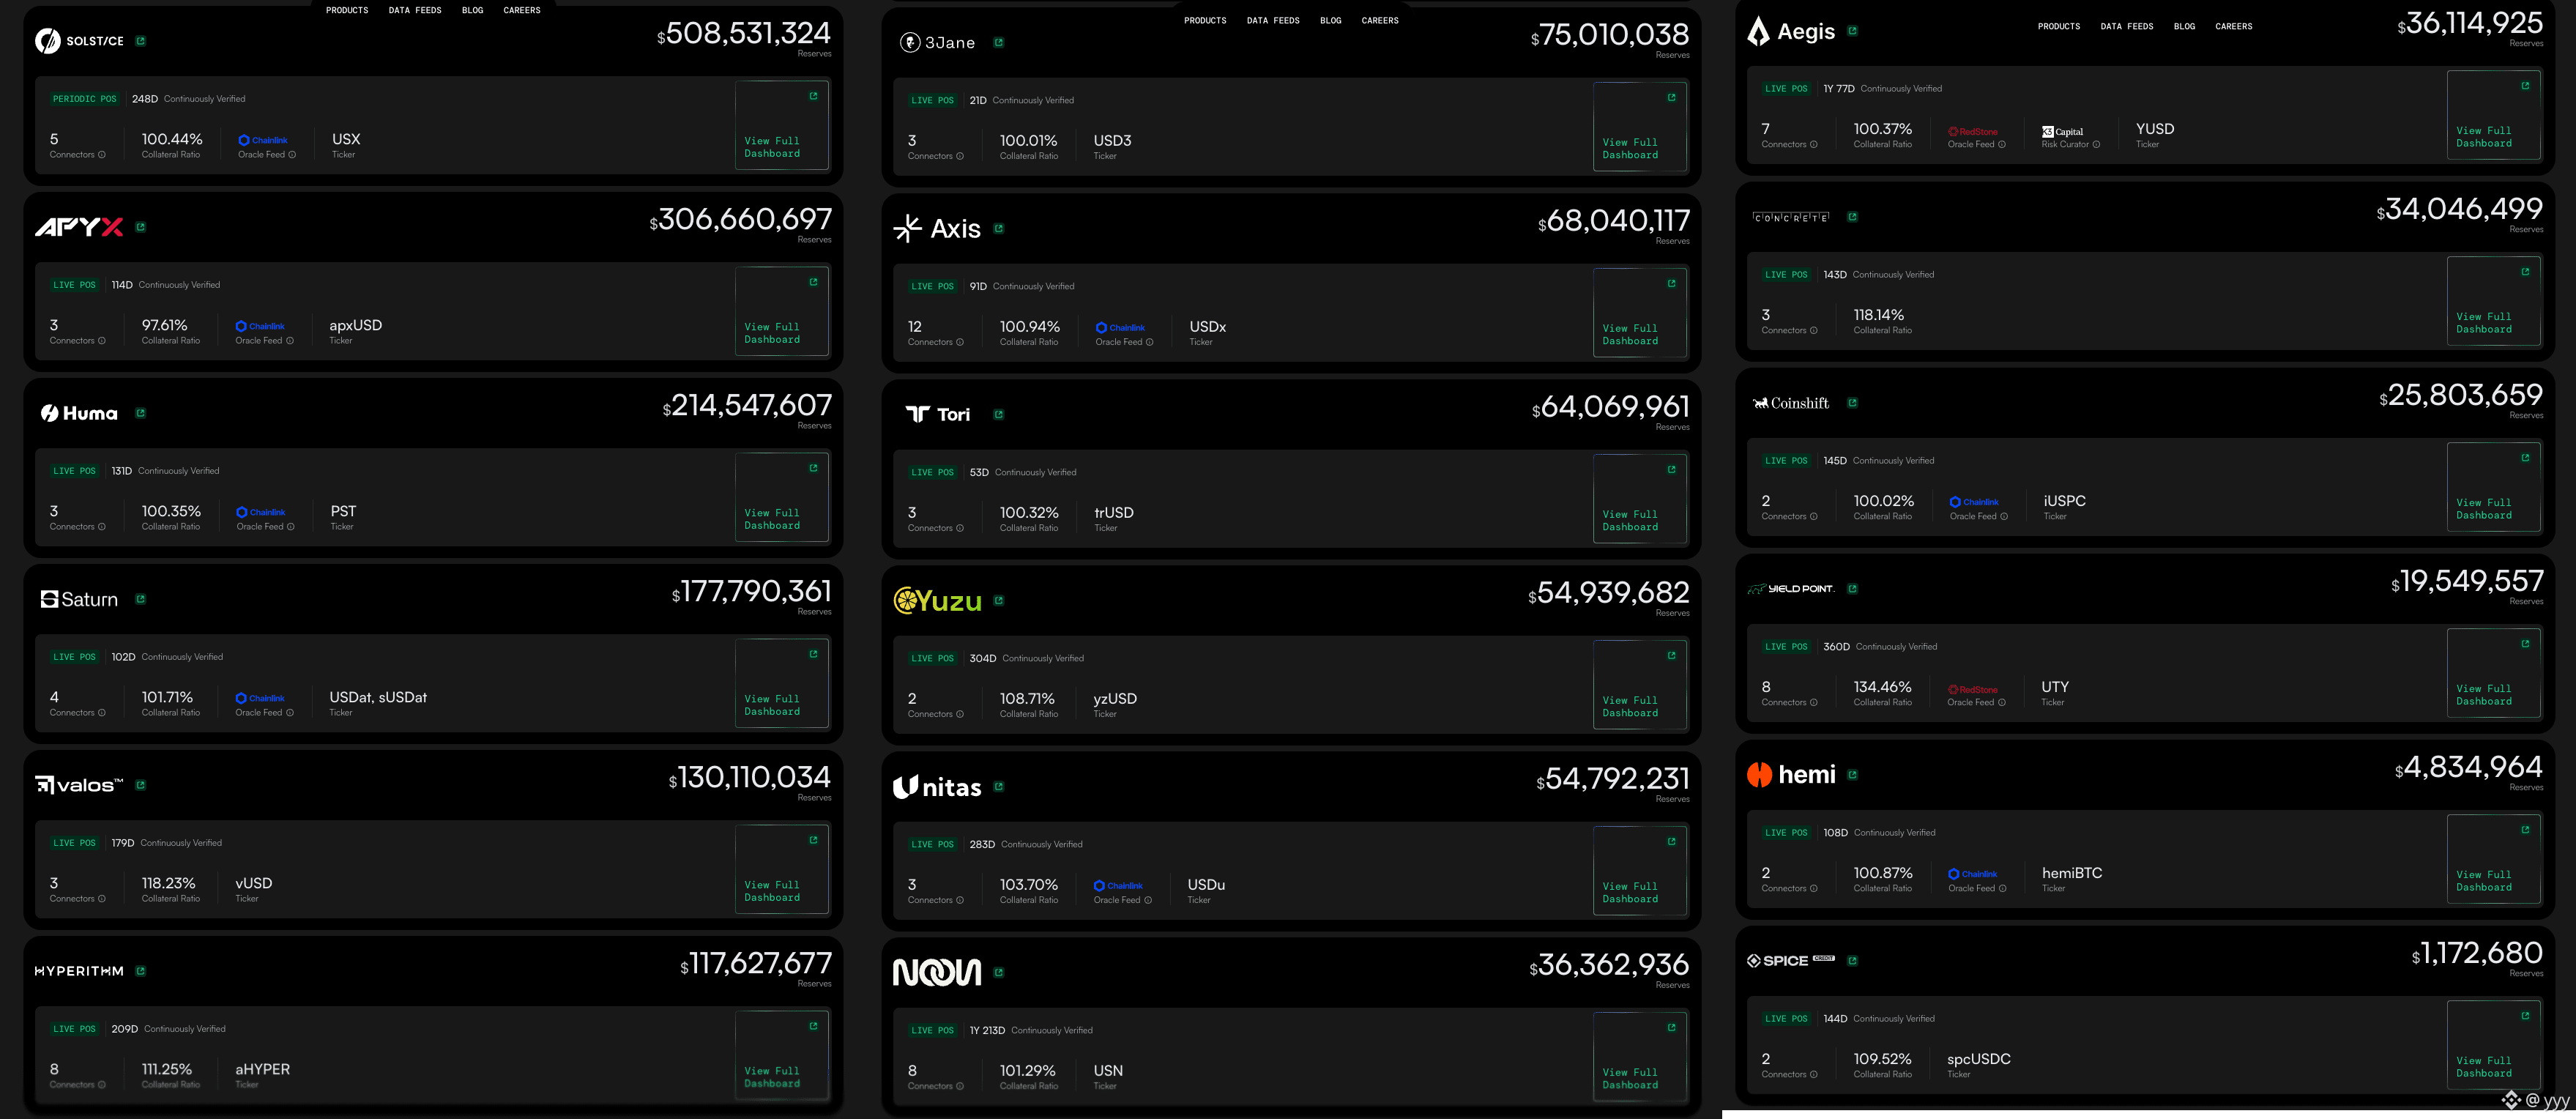
Task: Click the Connectors info icon in Yuzu card
Action: [x=960, y=715]
